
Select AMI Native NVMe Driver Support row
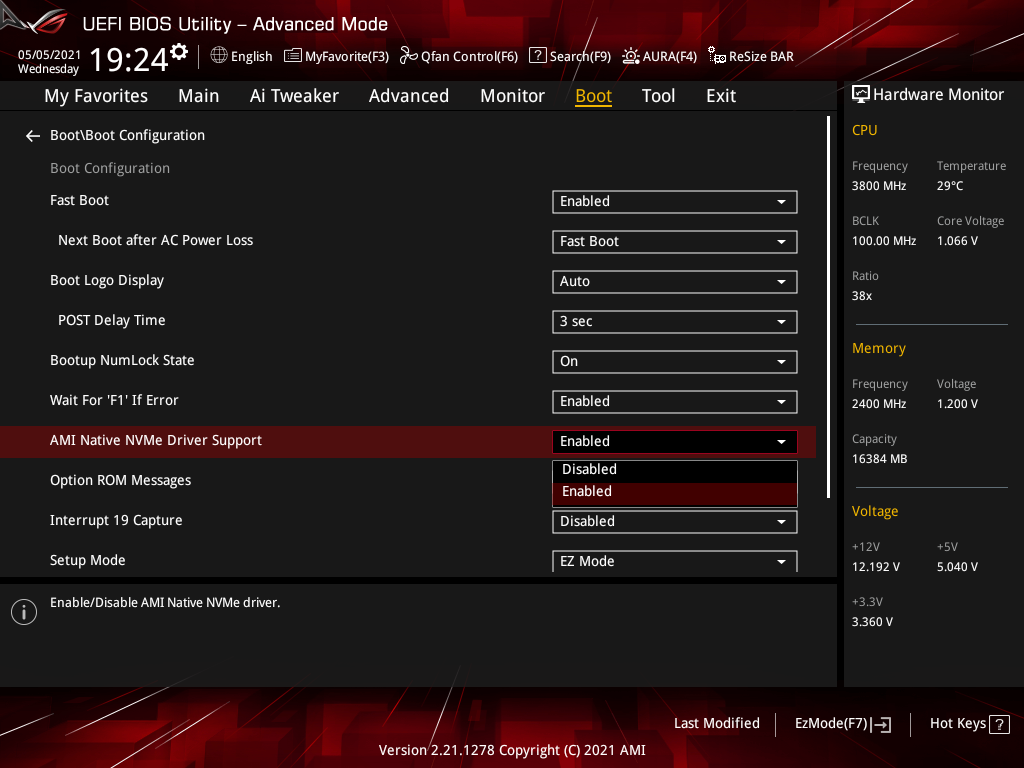point(408,441)
